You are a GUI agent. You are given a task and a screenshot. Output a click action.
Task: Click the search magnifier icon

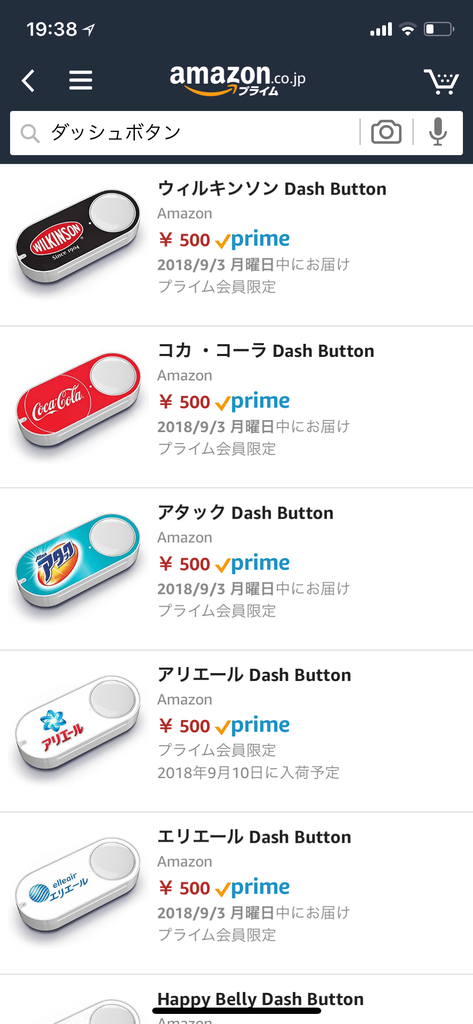[30, 133]
